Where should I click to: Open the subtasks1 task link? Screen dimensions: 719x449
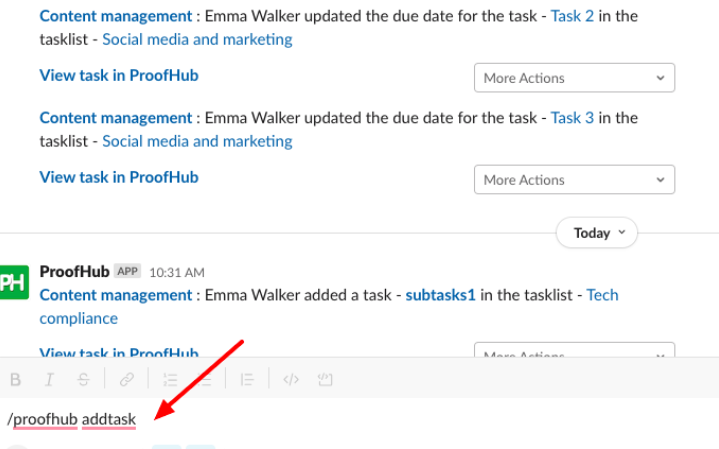pos(440,295)
